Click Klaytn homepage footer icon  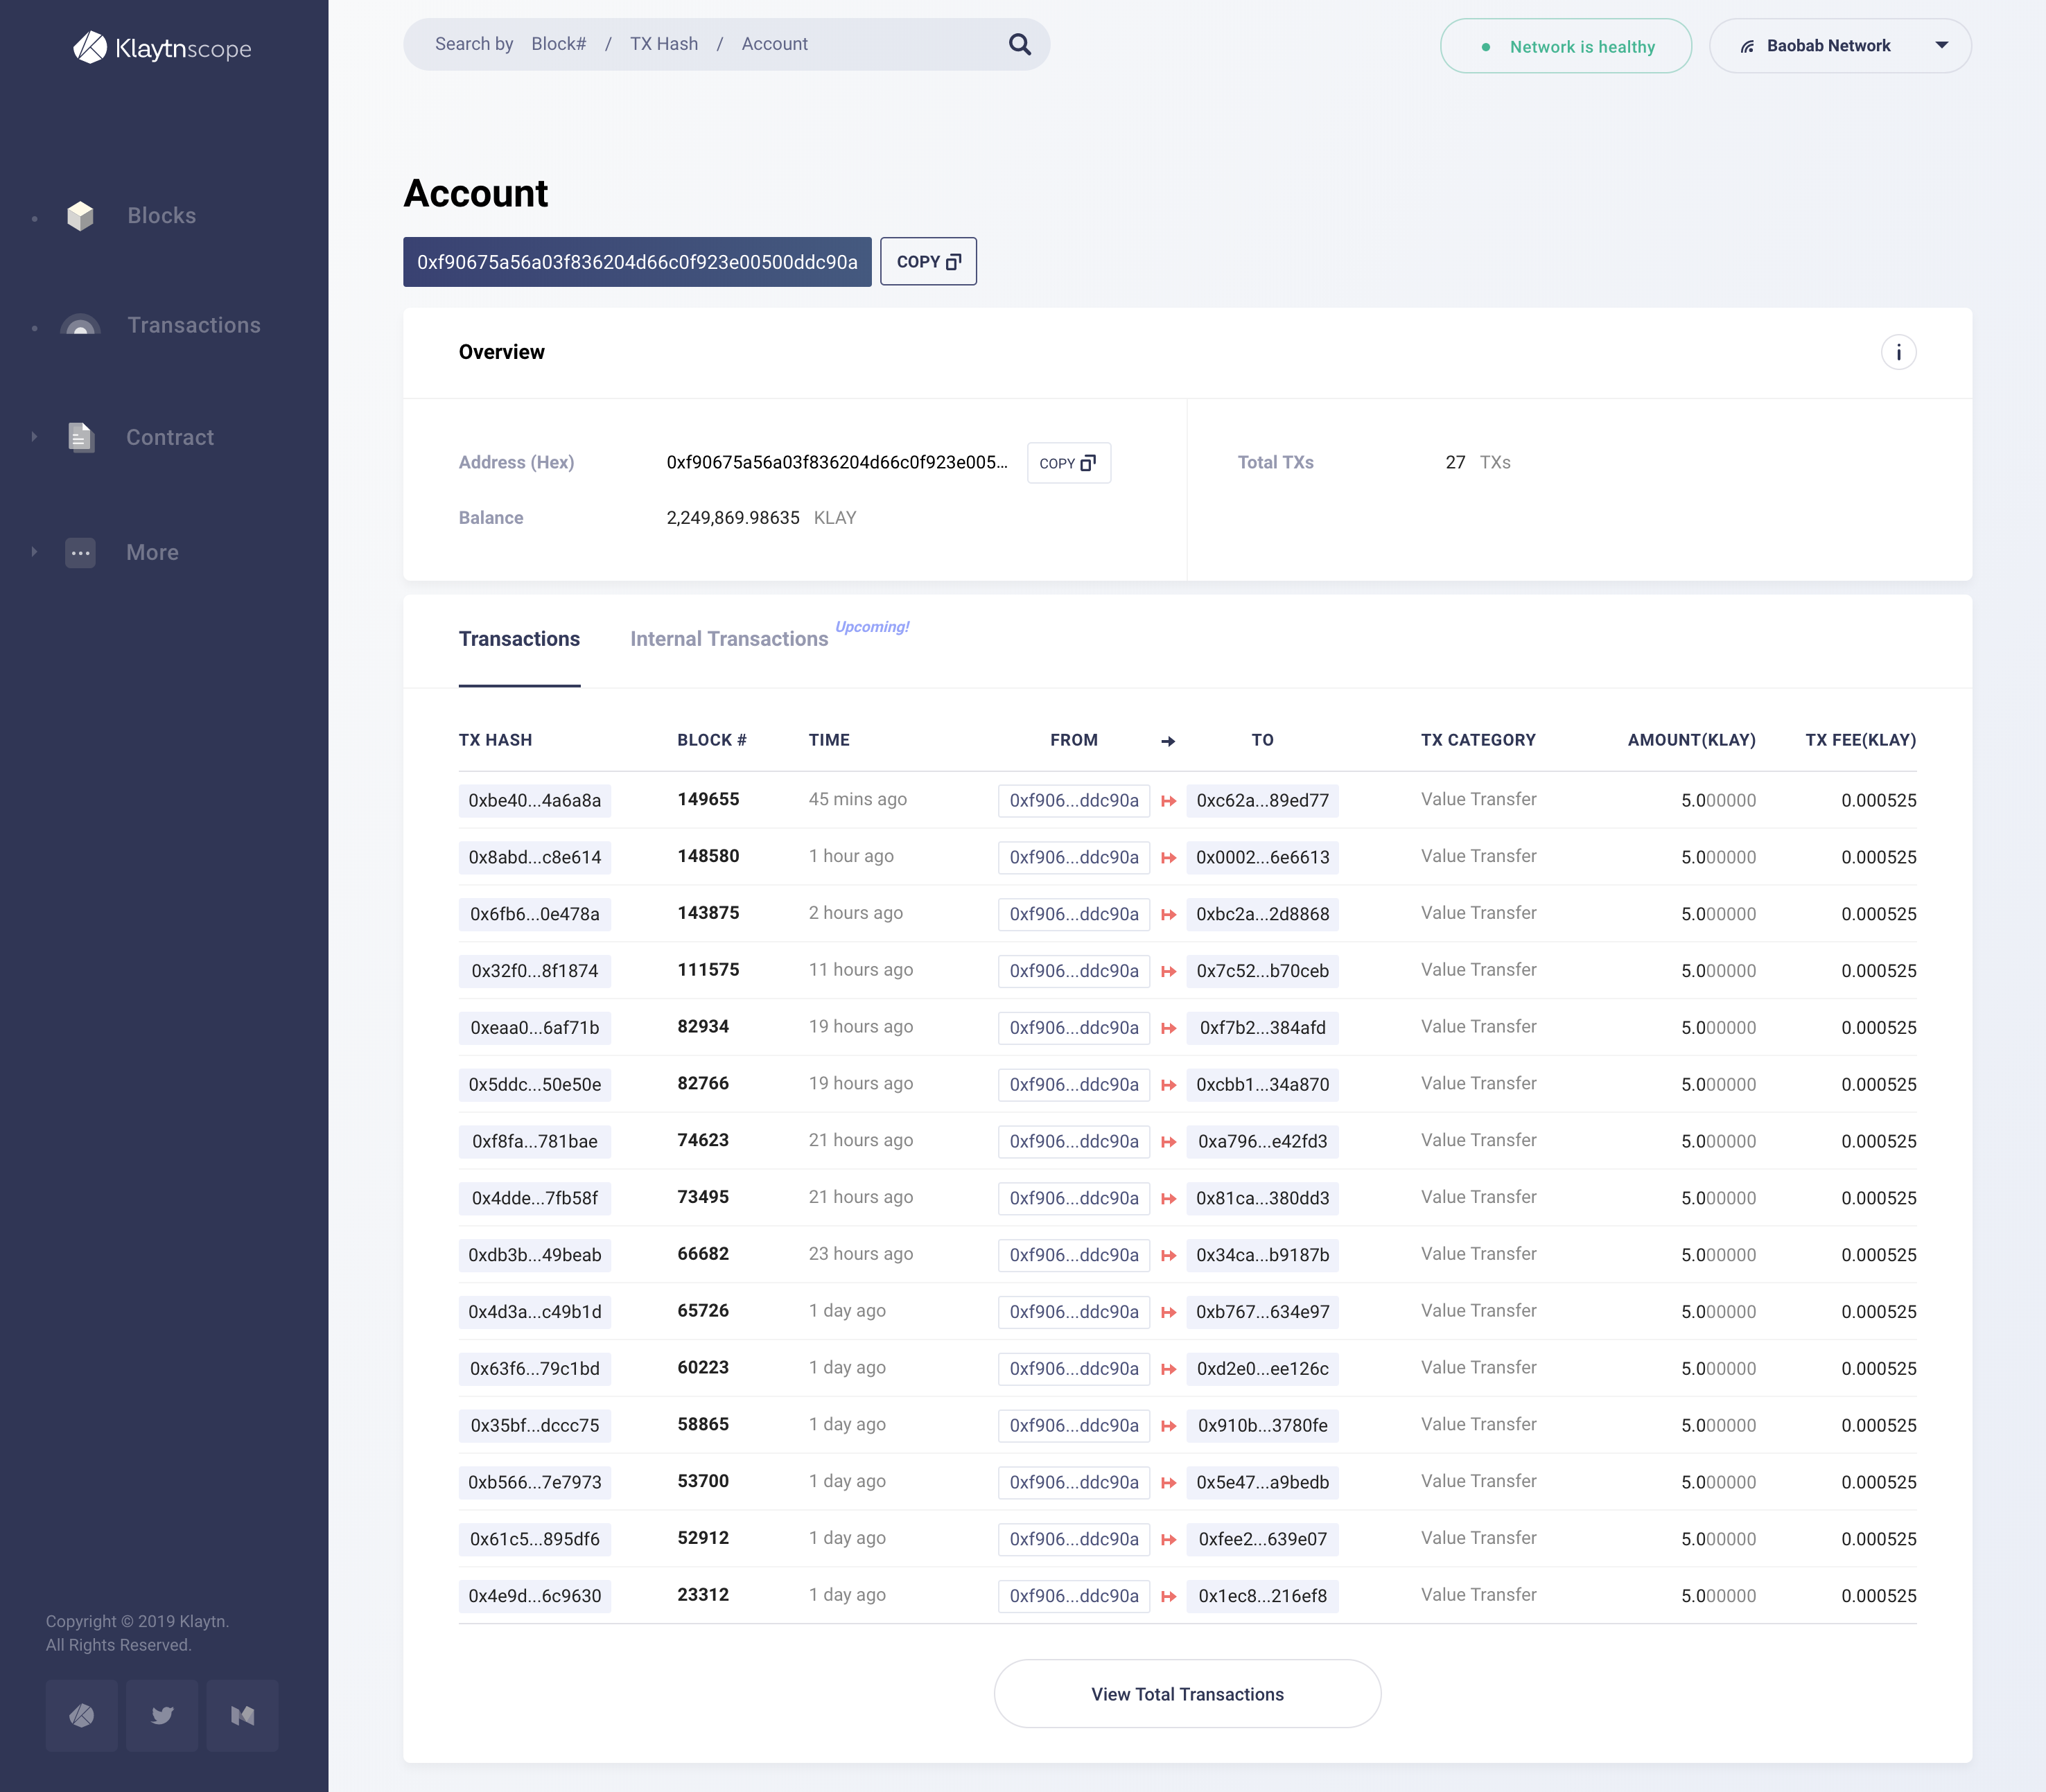click(x=82, y=1715)
